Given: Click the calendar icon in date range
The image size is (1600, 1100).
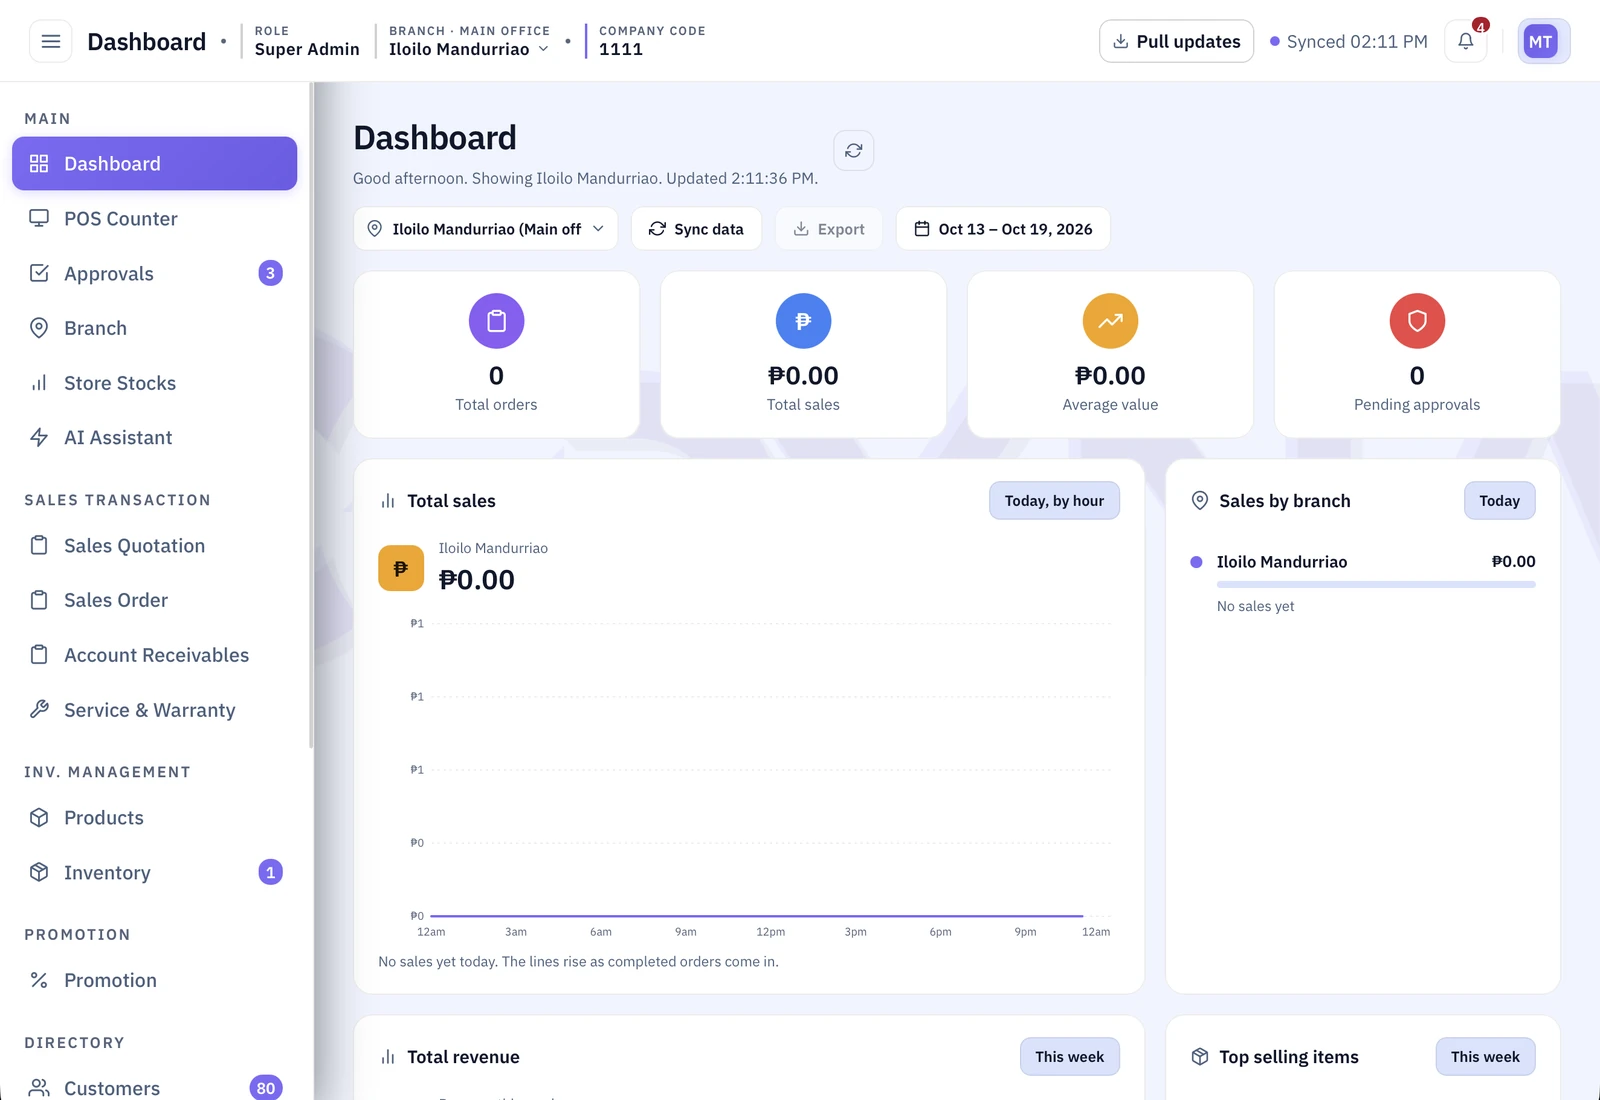Looking at the screenshot, I should pyautogui.click(x=922, y=229).
